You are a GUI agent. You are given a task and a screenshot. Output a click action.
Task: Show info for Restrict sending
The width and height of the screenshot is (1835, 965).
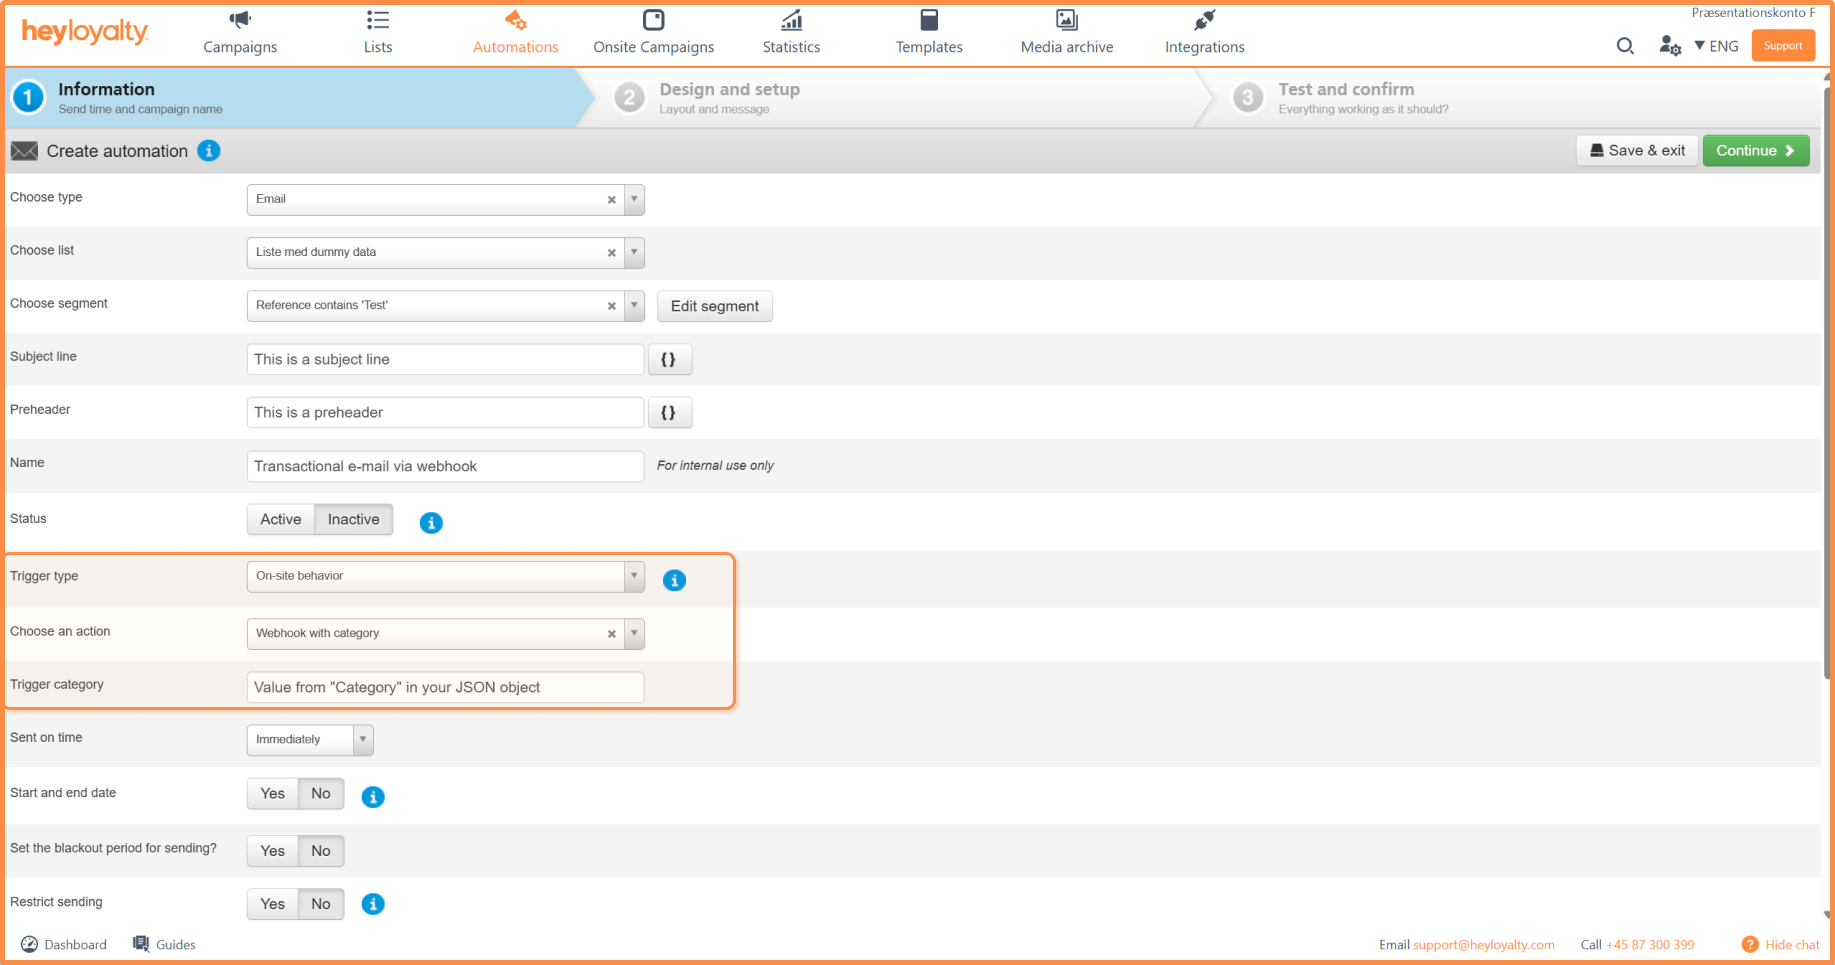click(373, 904)
